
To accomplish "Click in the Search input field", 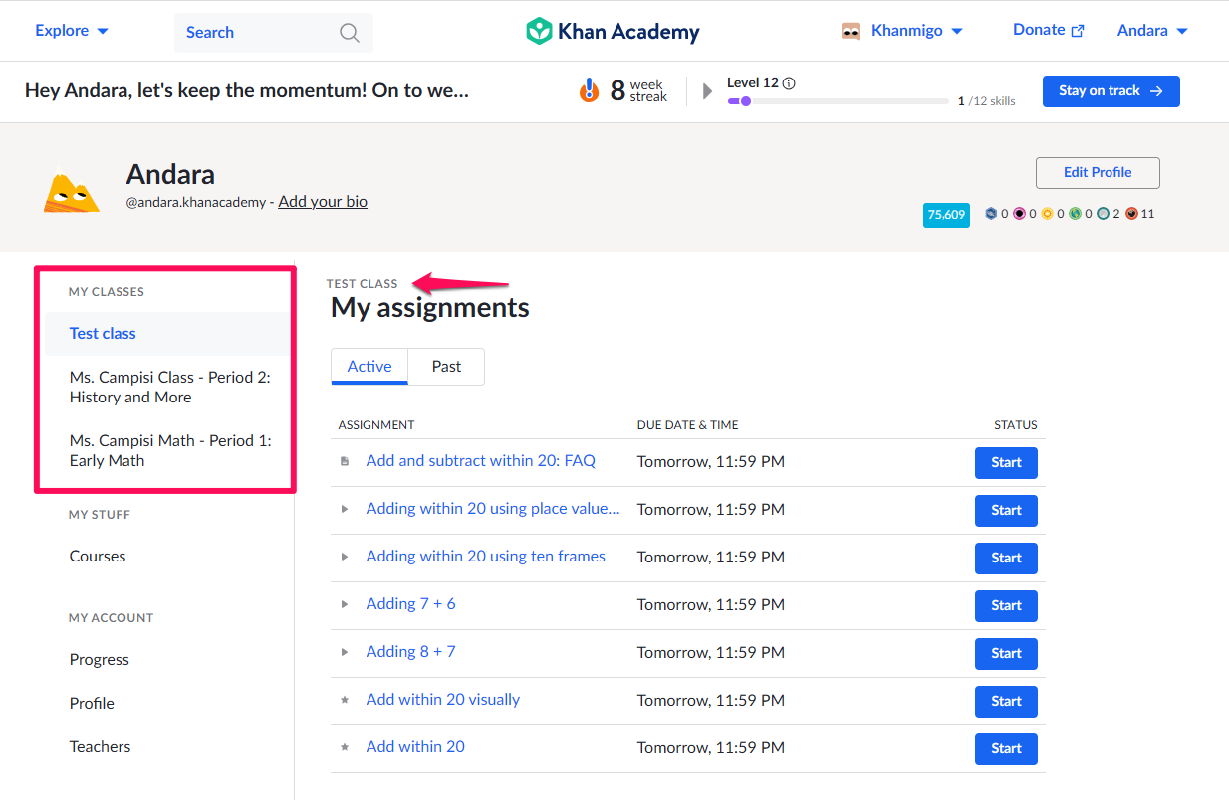I will pos(273,33).
